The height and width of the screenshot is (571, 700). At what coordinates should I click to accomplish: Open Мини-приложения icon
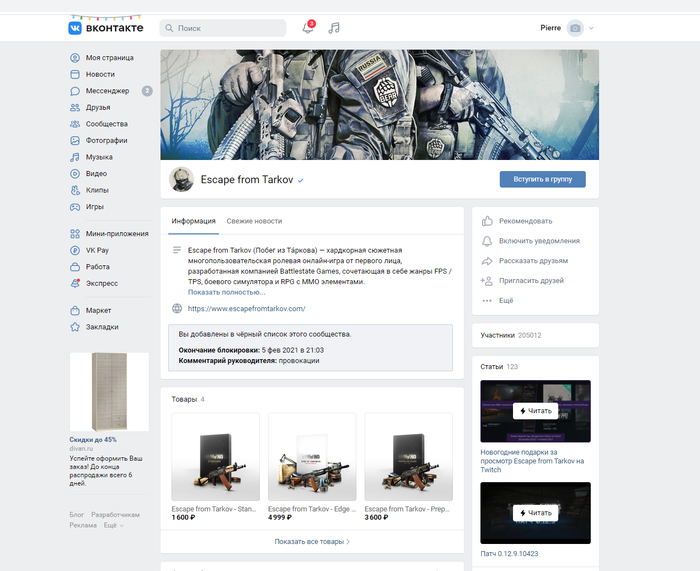75,233
